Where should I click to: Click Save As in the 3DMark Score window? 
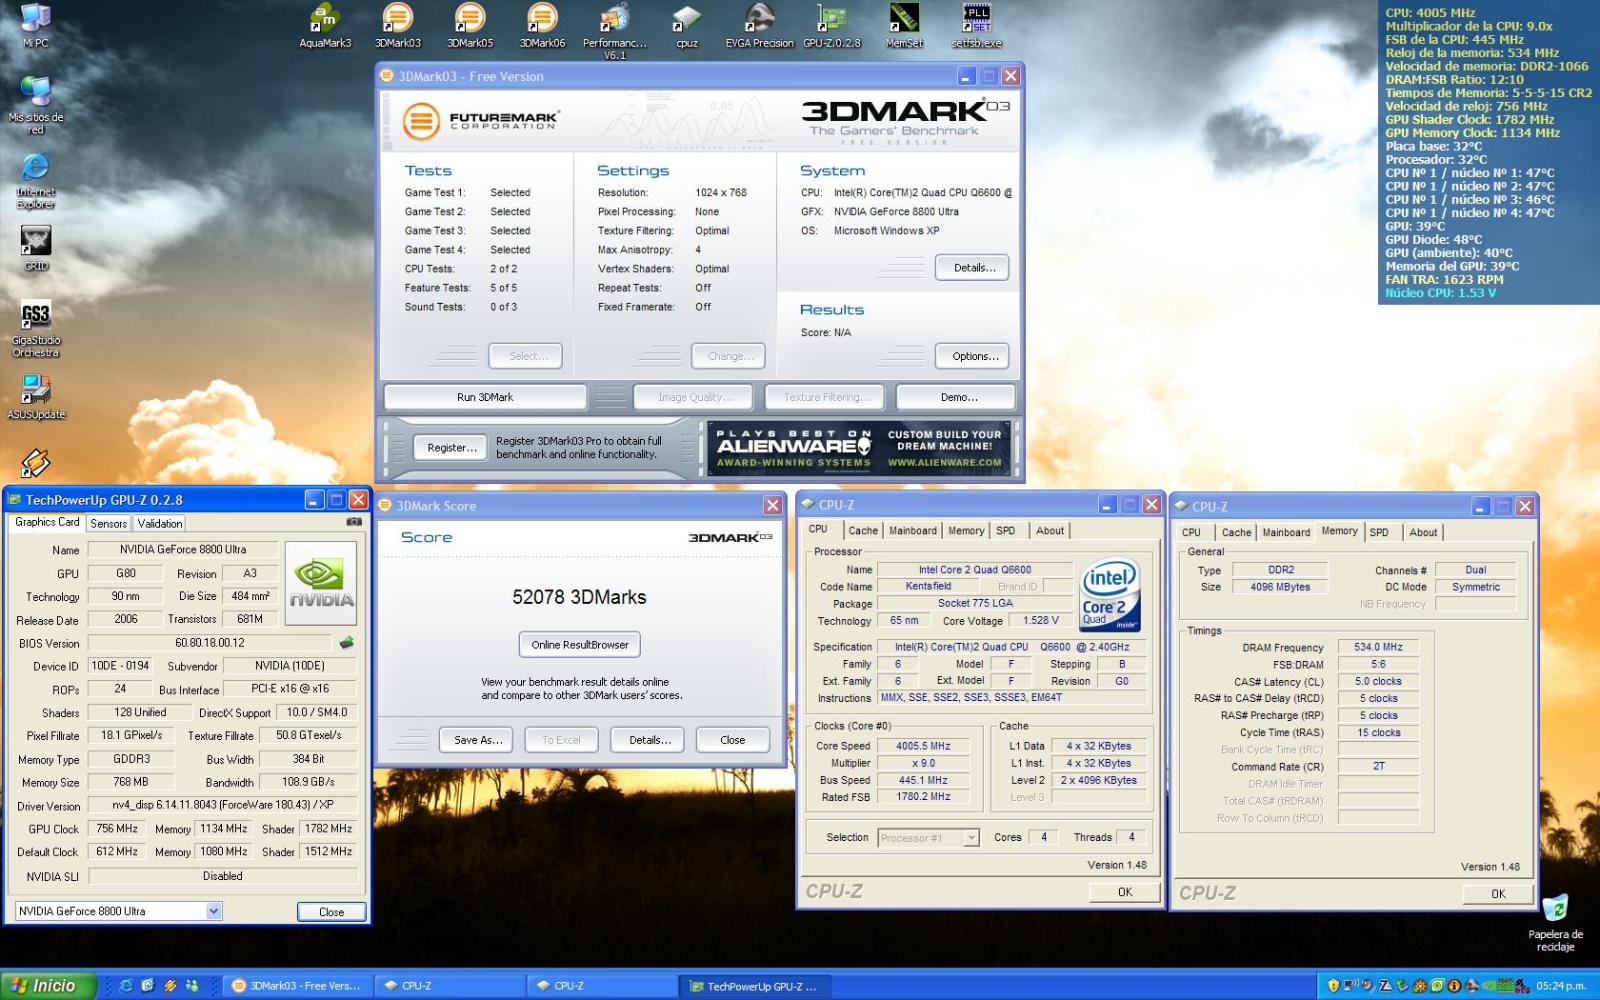click(x=477, y=740)
